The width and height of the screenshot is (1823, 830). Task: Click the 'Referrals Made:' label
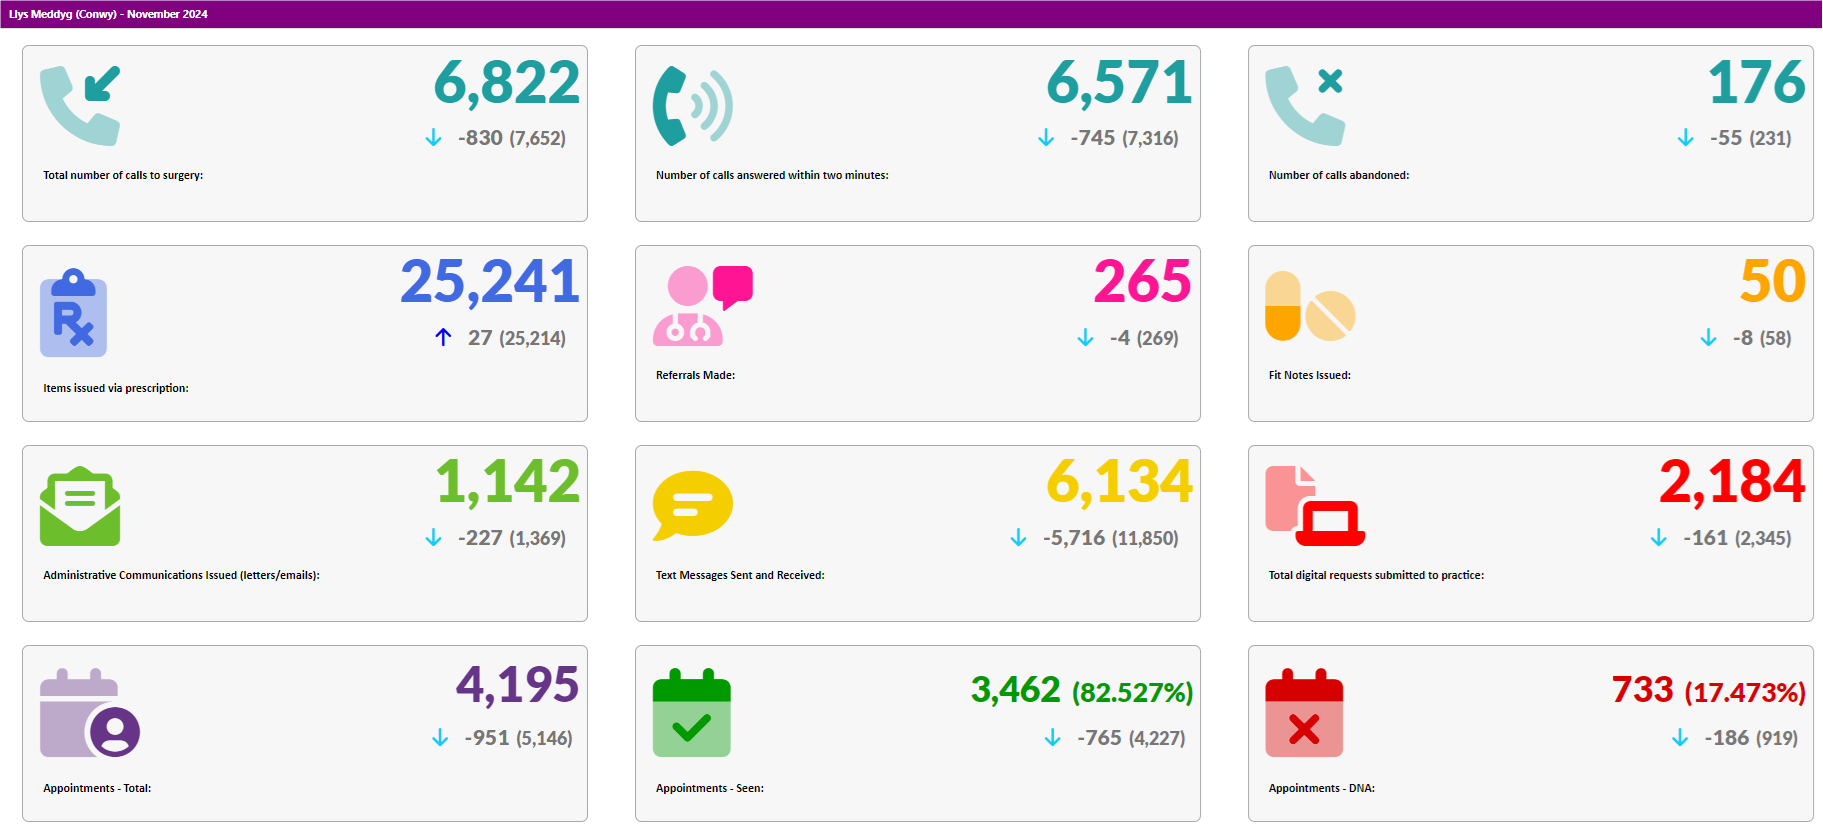tap(695, 375)
